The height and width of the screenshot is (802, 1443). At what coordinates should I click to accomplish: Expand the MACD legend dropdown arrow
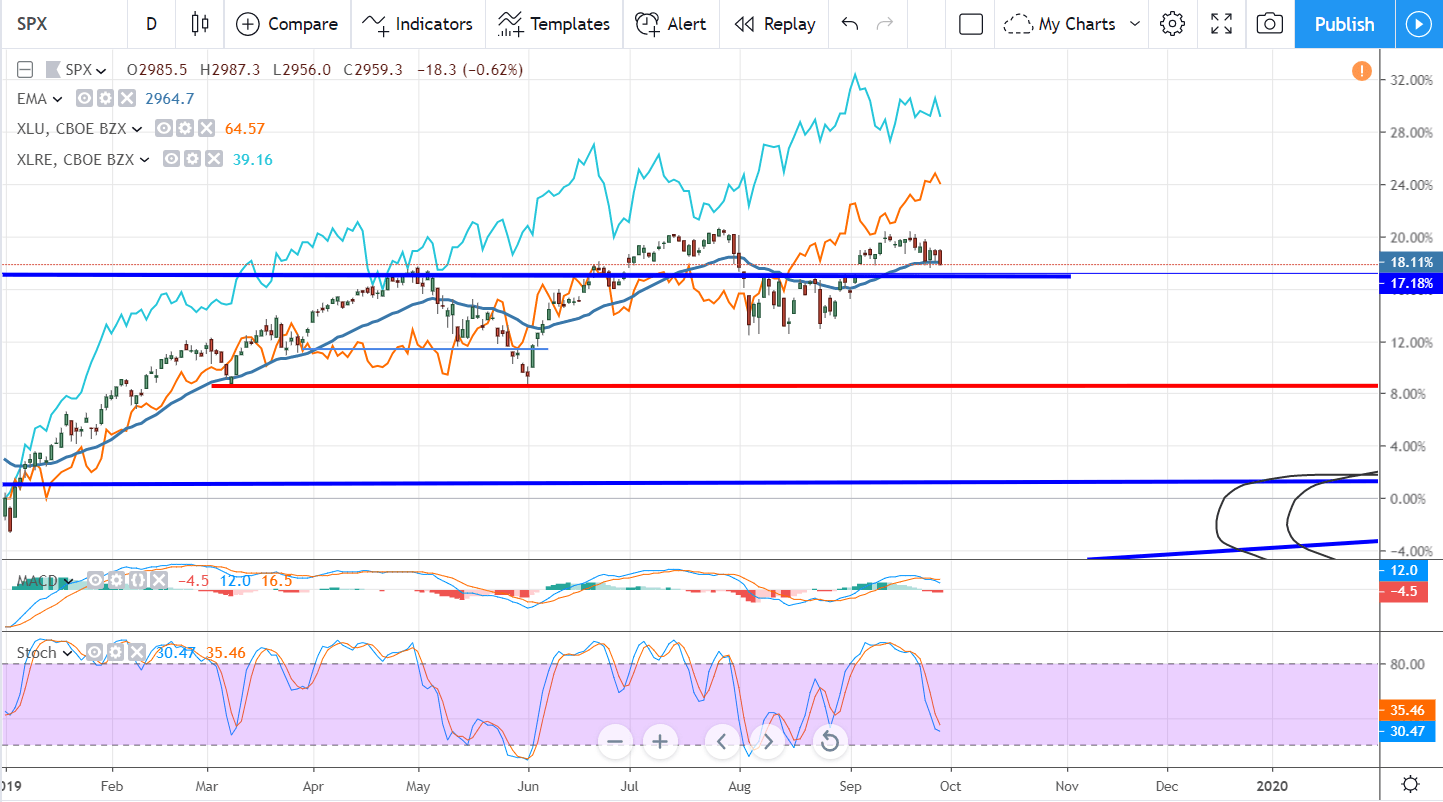(x=67, y=580)
